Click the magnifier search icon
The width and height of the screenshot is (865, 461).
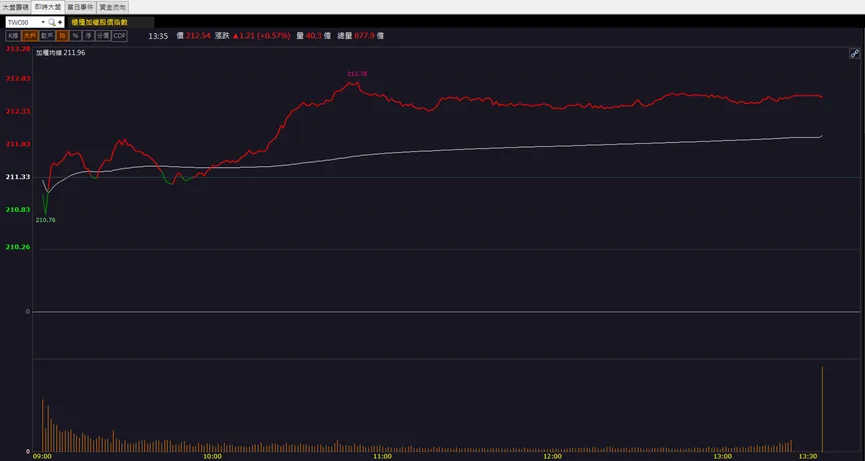tap(52, 22)
